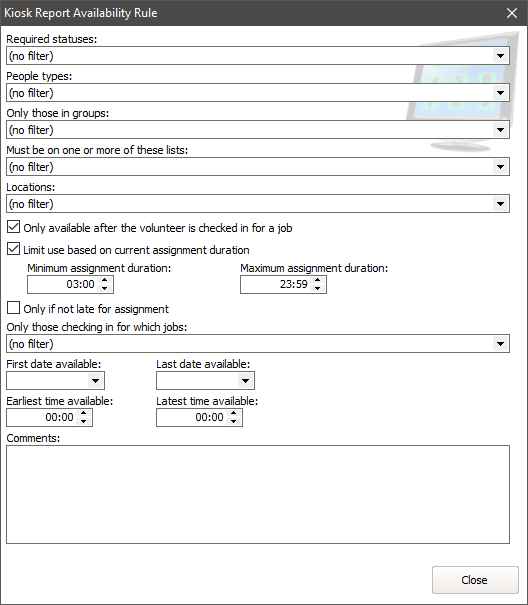The width and height of the screenshot is (528, 605).
Task: Lower latest time available using down arrow
Action: click(x=234, y=421)
